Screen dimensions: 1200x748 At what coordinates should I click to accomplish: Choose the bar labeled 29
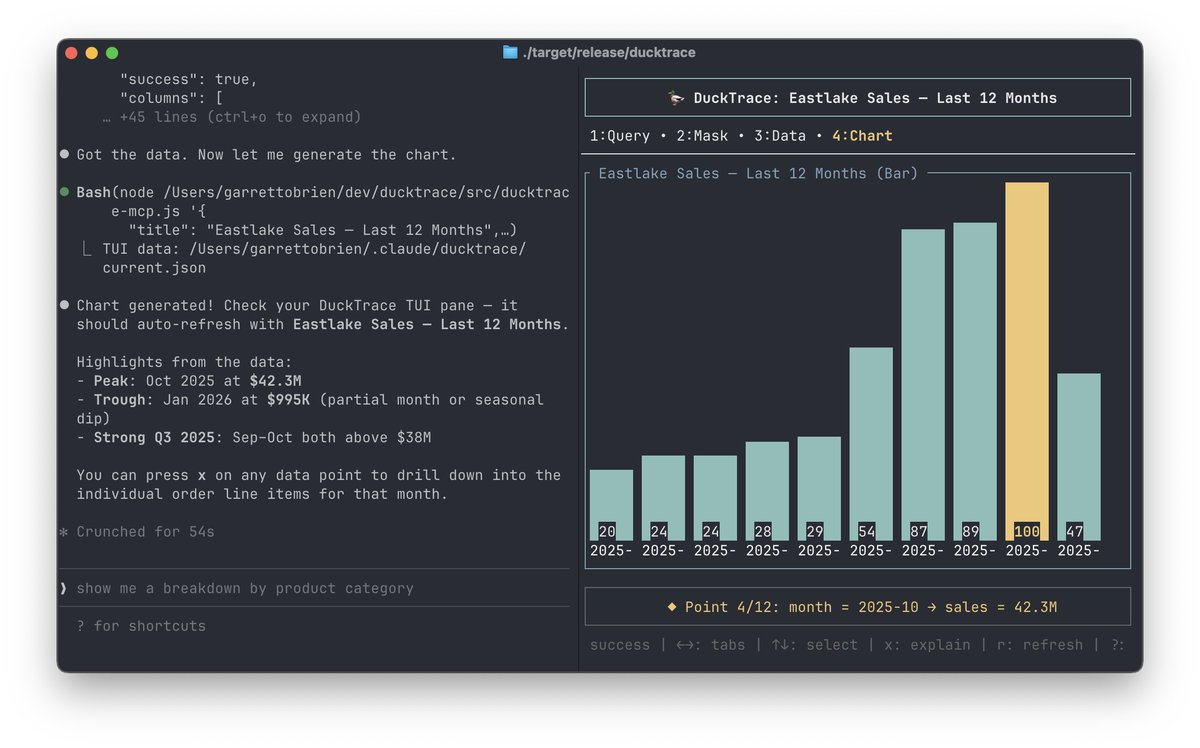click(x=819, y=489)
